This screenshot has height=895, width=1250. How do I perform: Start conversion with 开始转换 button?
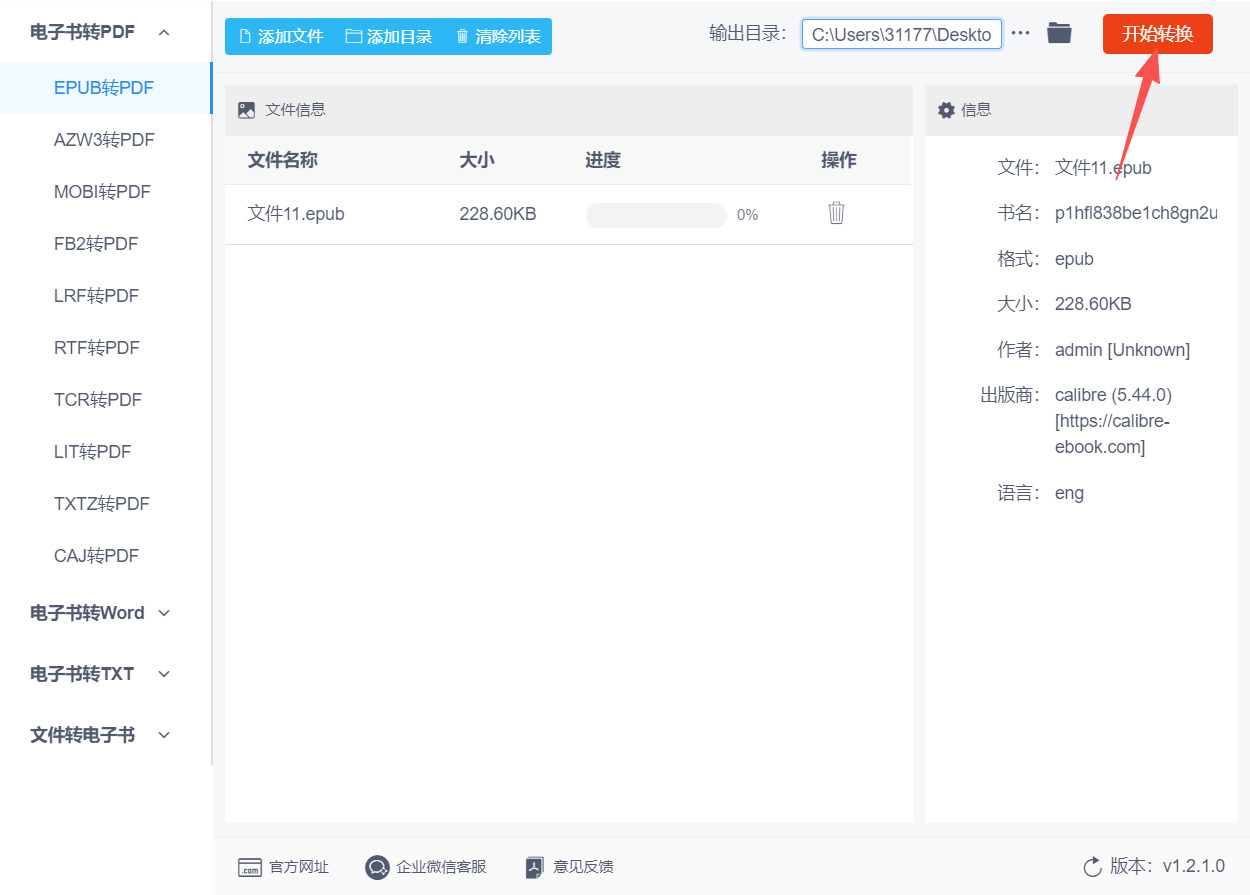(1157, 34)
